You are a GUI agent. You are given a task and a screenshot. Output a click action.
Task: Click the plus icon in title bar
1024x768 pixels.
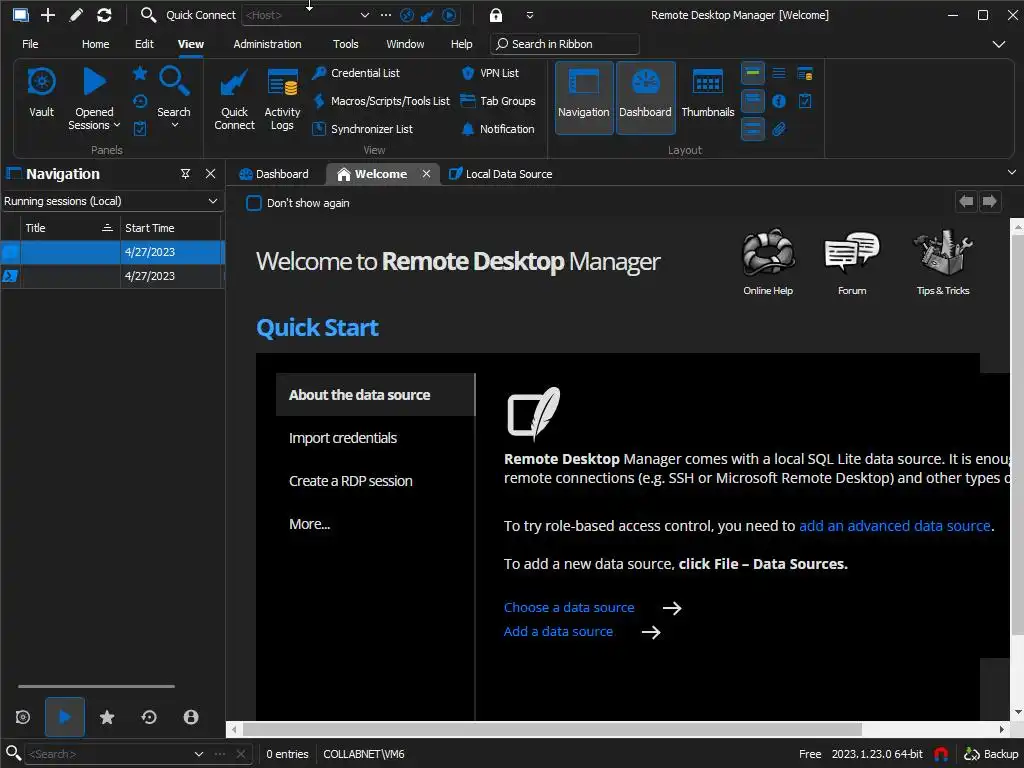pyautogui.click(x=48, y=14)
